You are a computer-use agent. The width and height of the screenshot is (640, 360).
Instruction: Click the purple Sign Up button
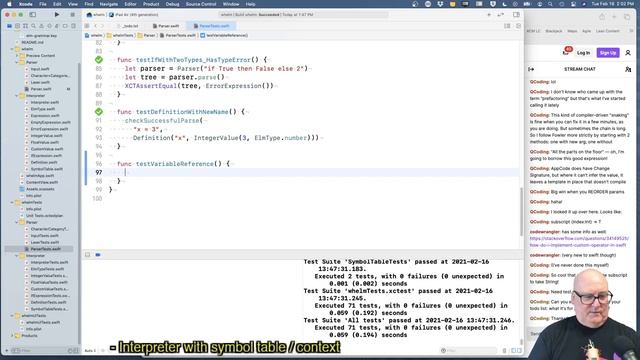click(x=608, y=53)
